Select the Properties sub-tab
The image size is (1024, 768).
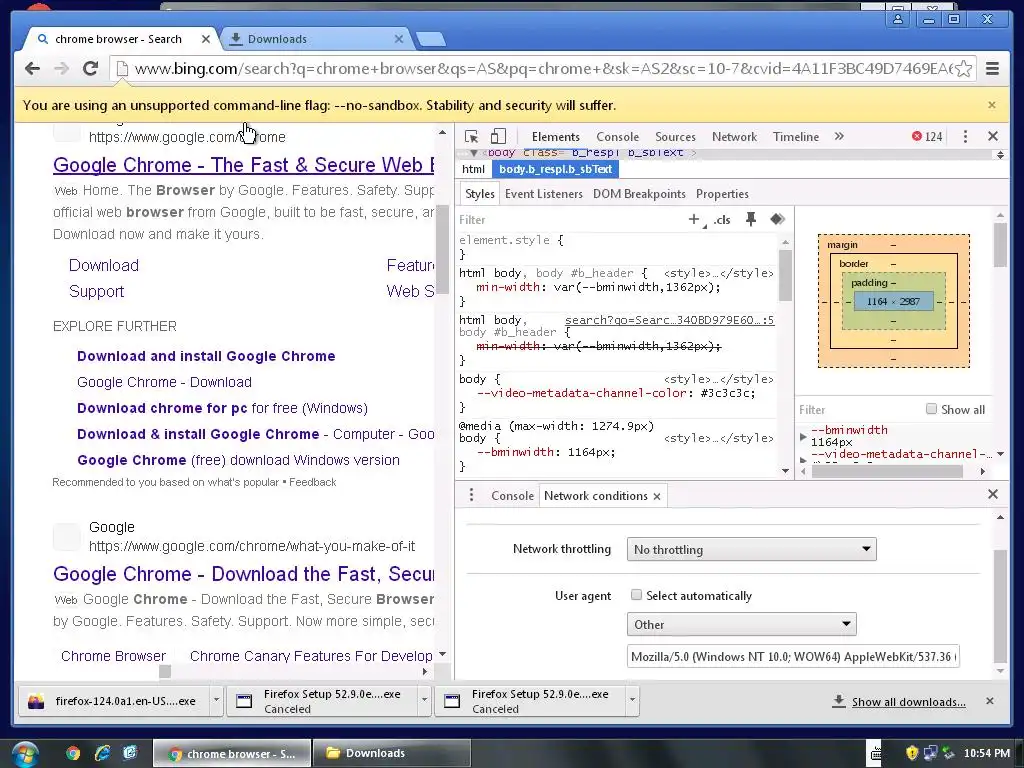pyautogui.click(x=722, y=194)
